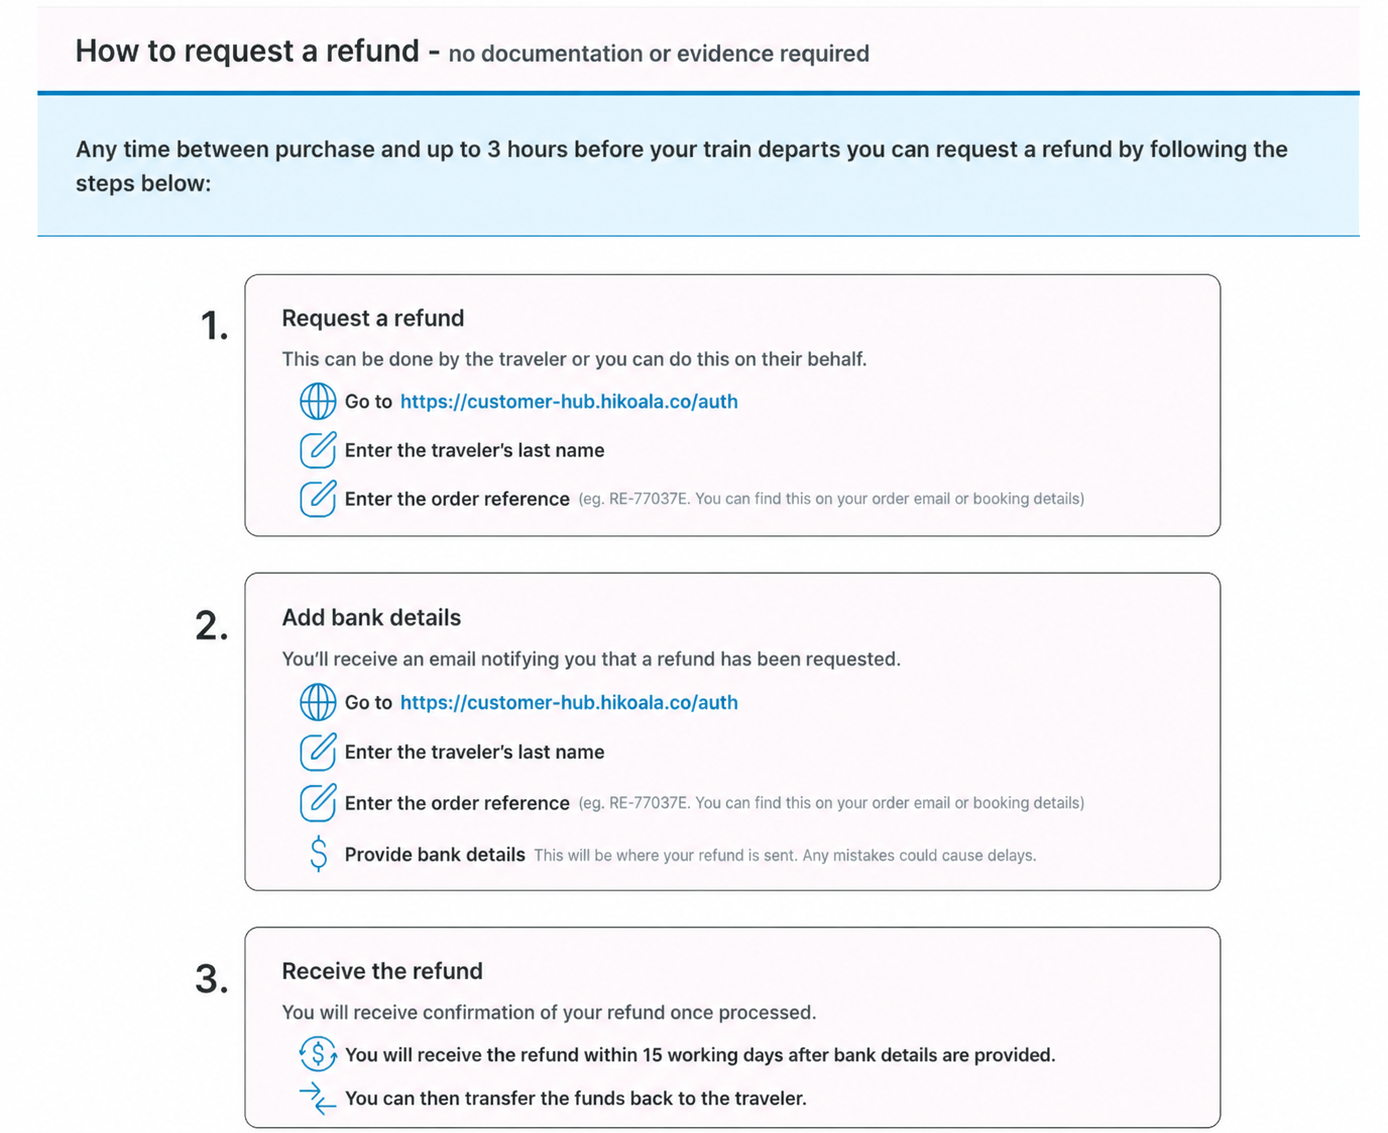Click the pencil icon beside last name in step 1
Viewport: 1388px width, 1133px height.
pyautogui.click(x=318, y=450)
